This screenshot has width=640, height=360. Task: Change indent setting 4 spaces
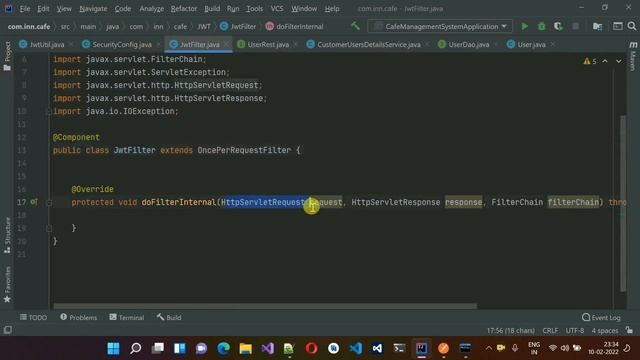pos(605,330)
